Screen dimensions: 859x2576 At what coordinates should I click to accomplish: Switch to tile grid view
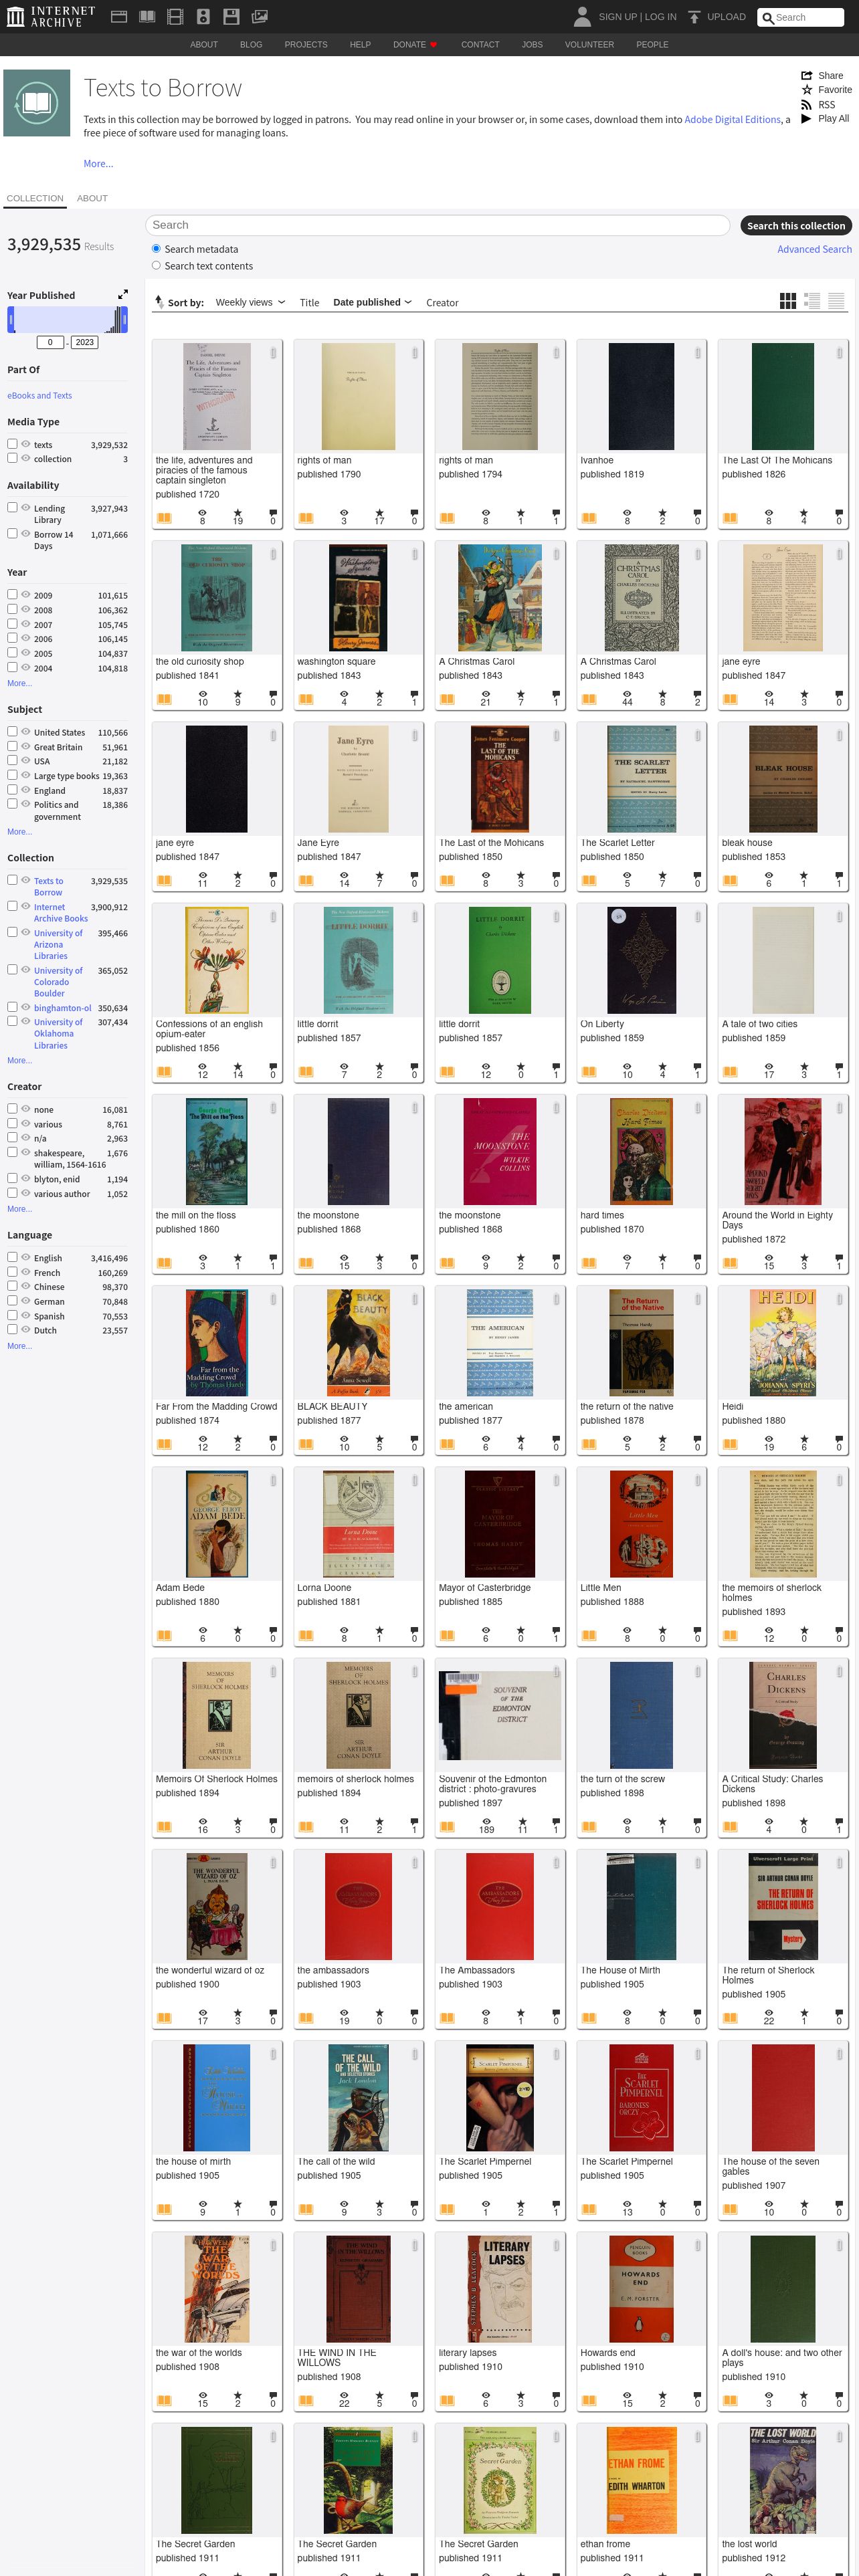[788, 301]
